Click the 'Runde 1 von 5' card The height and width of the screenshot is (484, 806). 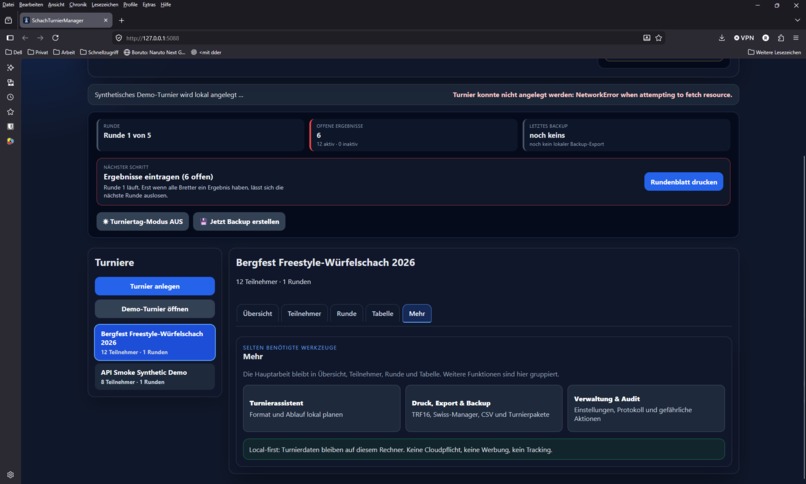coord(200,135)
